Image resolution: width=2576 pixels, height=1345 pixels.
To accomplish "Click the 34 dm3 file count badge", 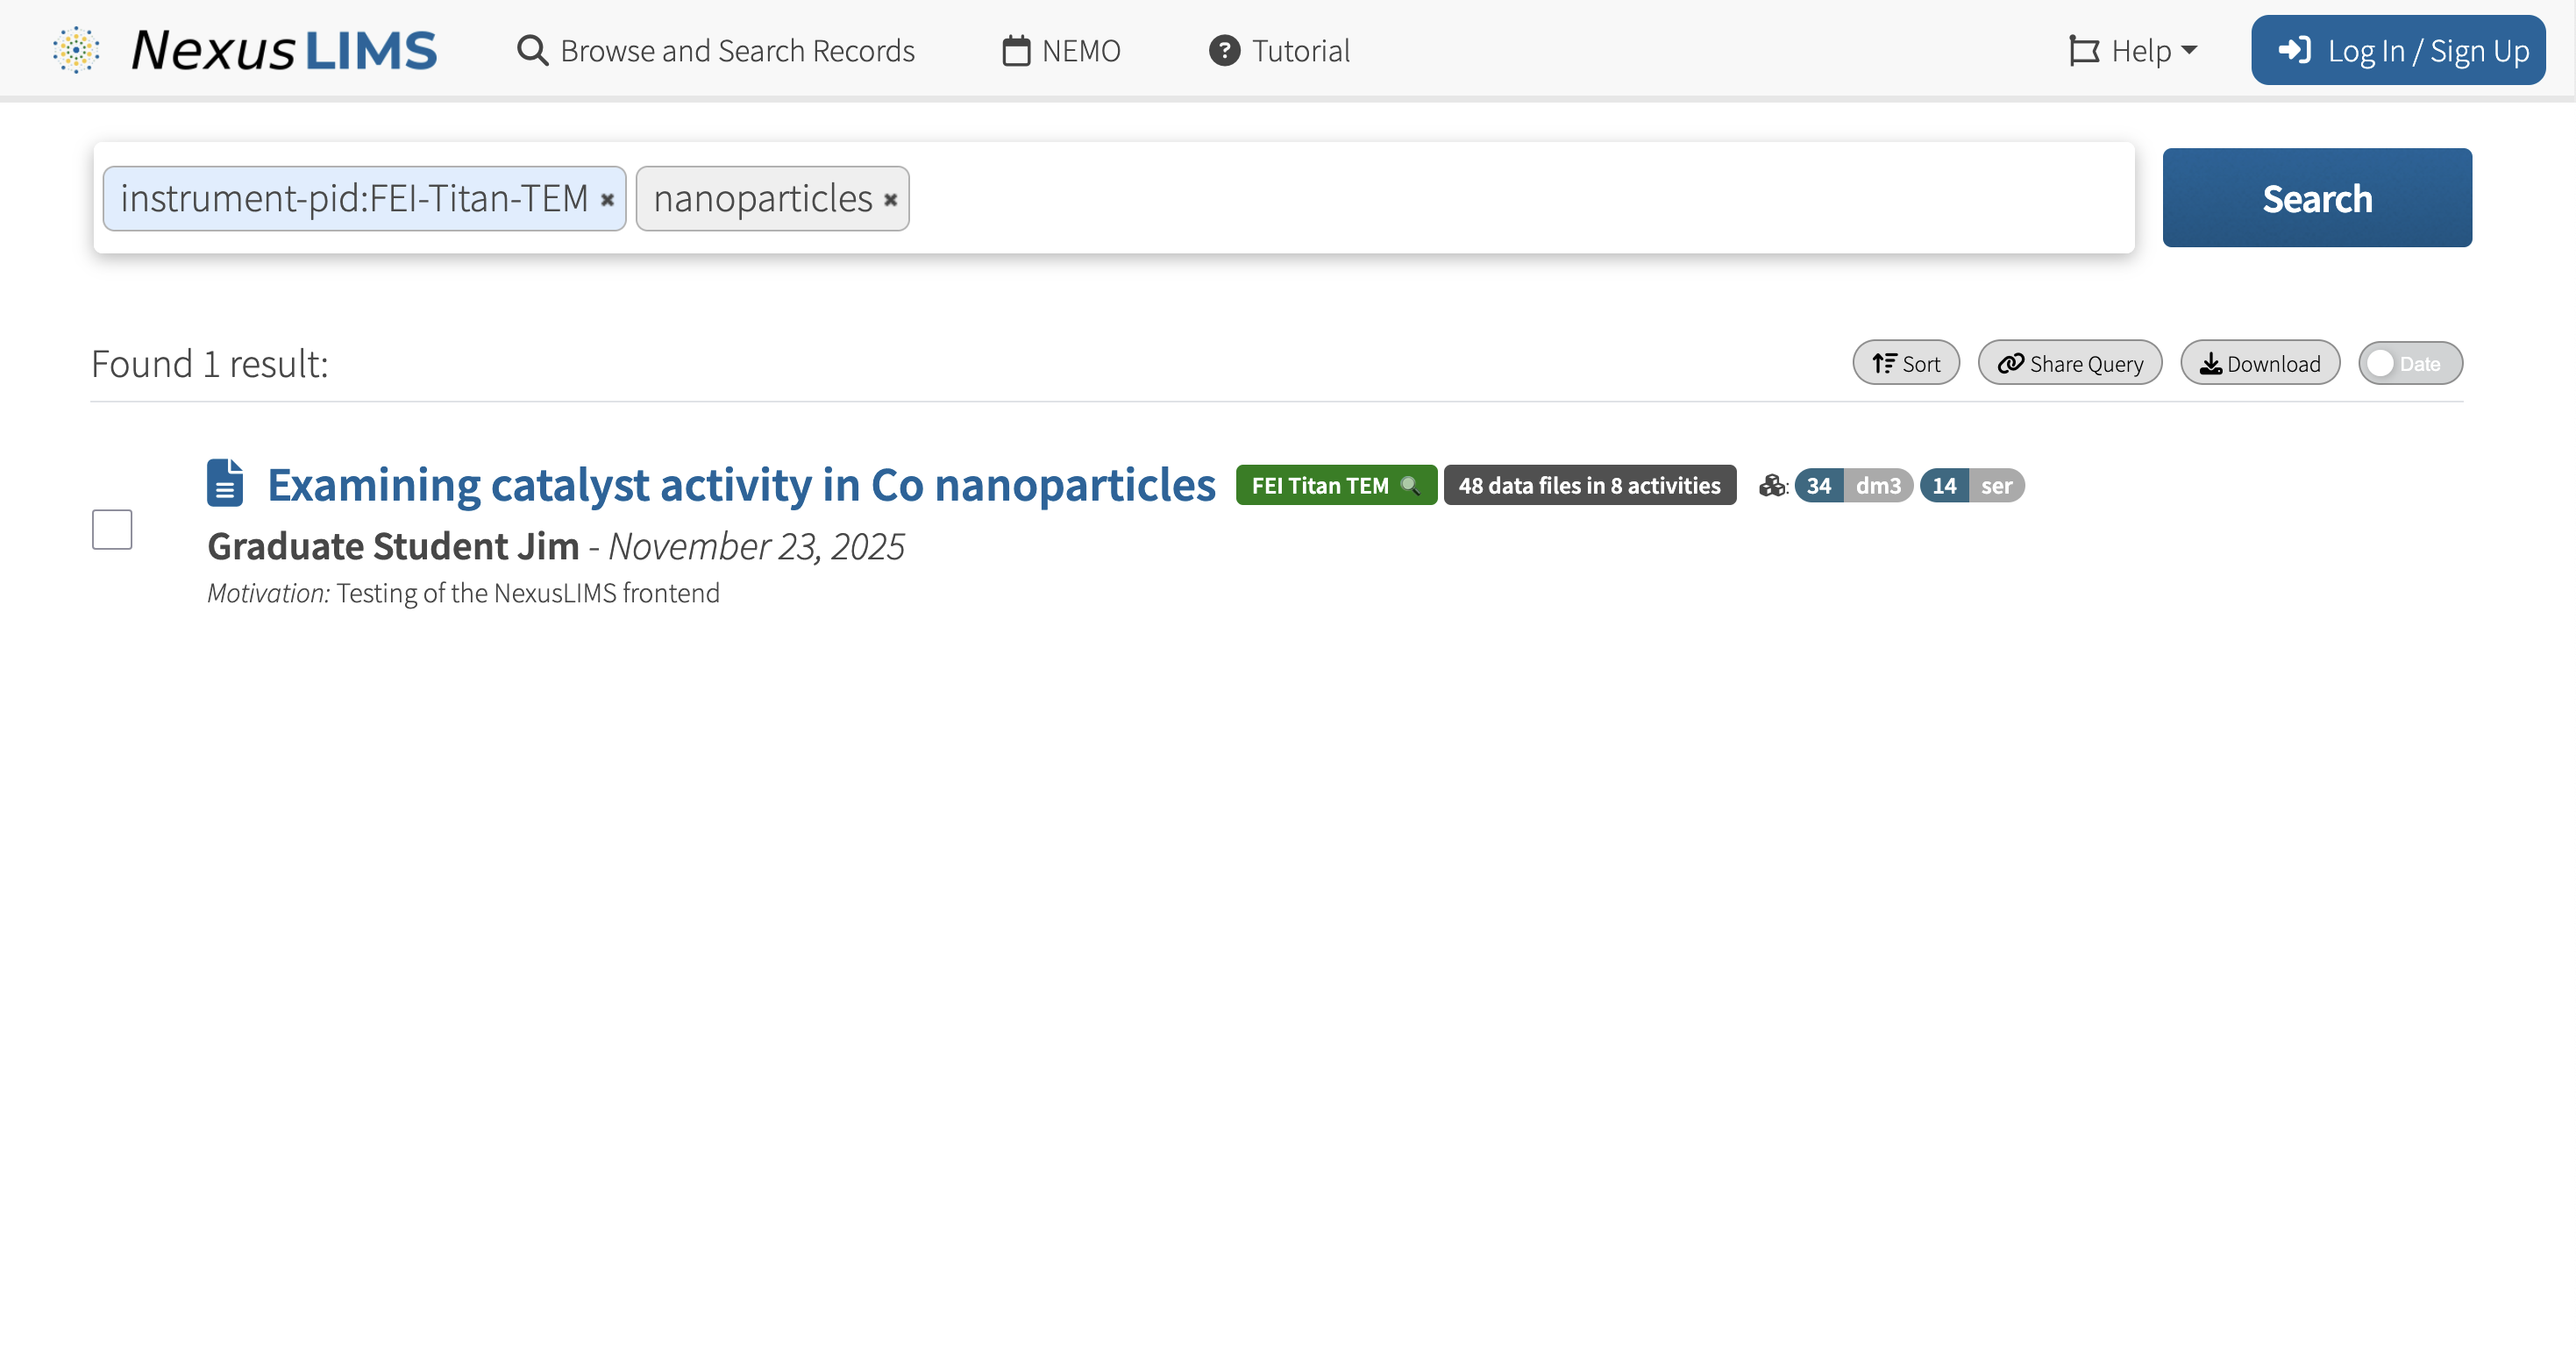I will (x=1853, y=486).
